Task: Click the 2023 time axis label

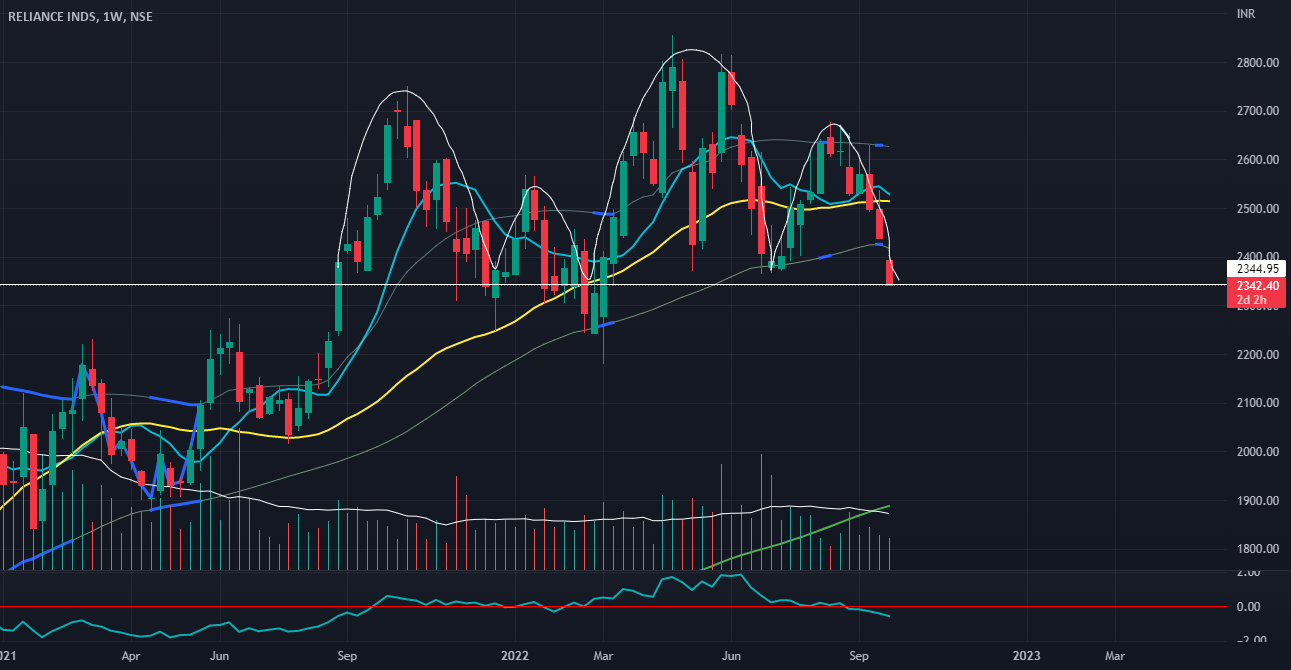Action: pyautogui.click(x=1027, y=658)
